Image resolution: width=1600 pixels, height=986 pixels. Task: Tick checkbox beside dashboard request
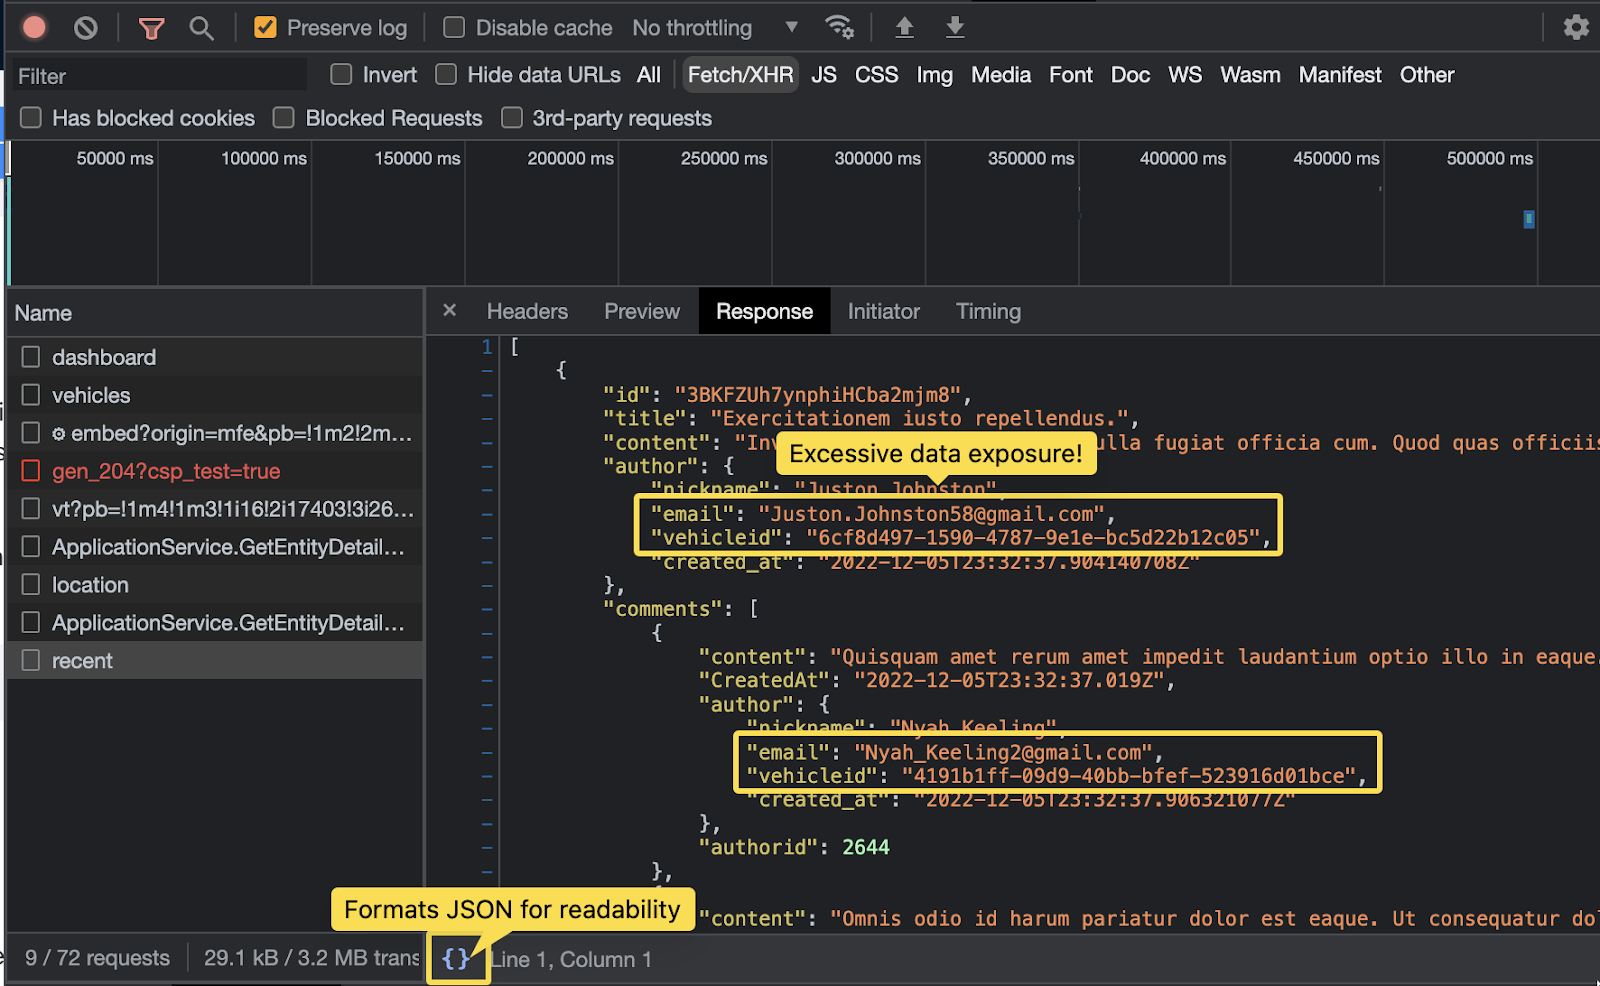pos(31,357)
